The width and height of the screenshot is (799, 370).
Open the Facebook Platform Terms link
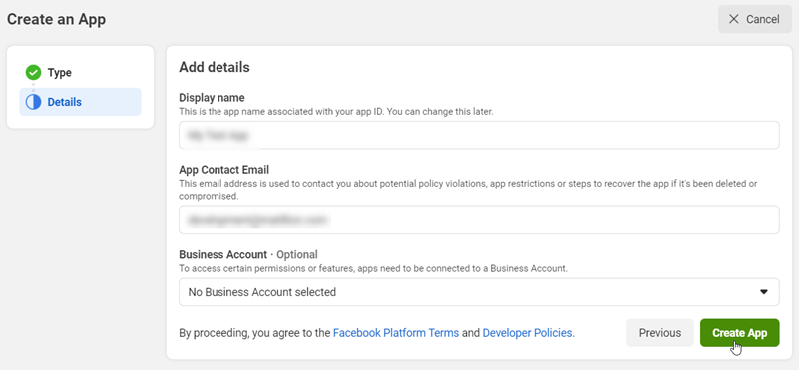(396, 333)
